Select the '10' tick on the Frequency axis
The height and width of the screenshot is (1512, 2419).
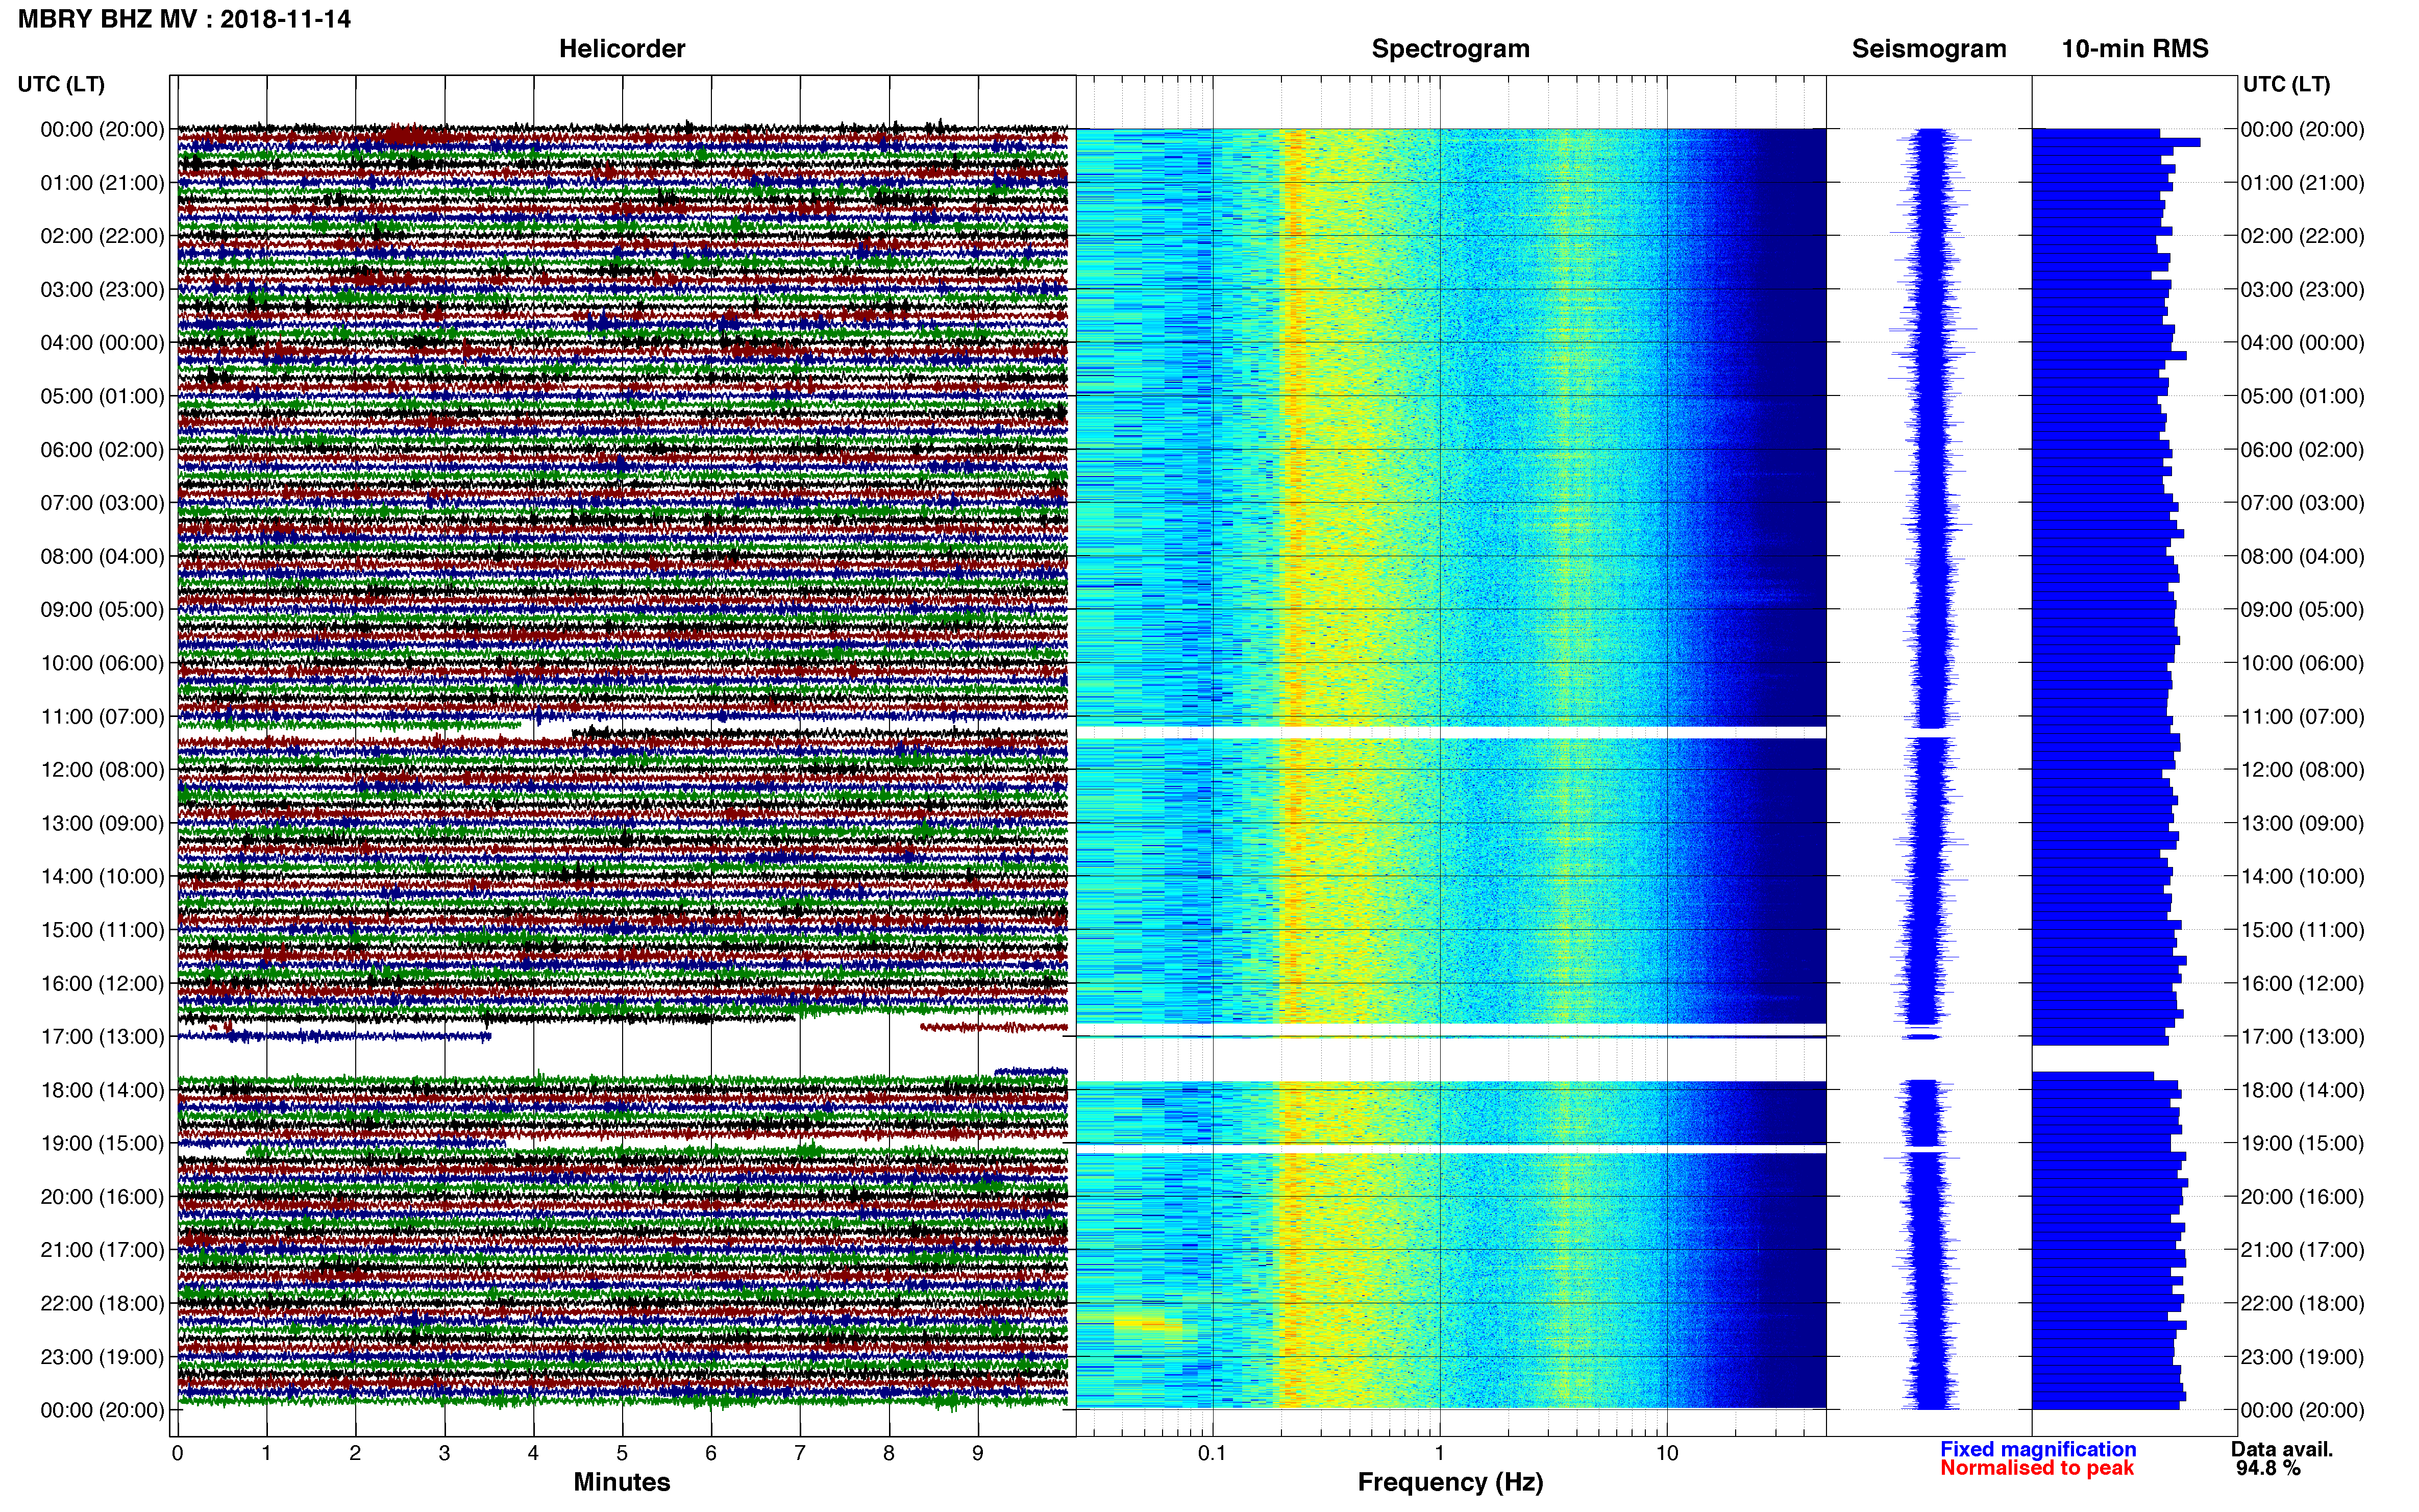[1667, 1453]
